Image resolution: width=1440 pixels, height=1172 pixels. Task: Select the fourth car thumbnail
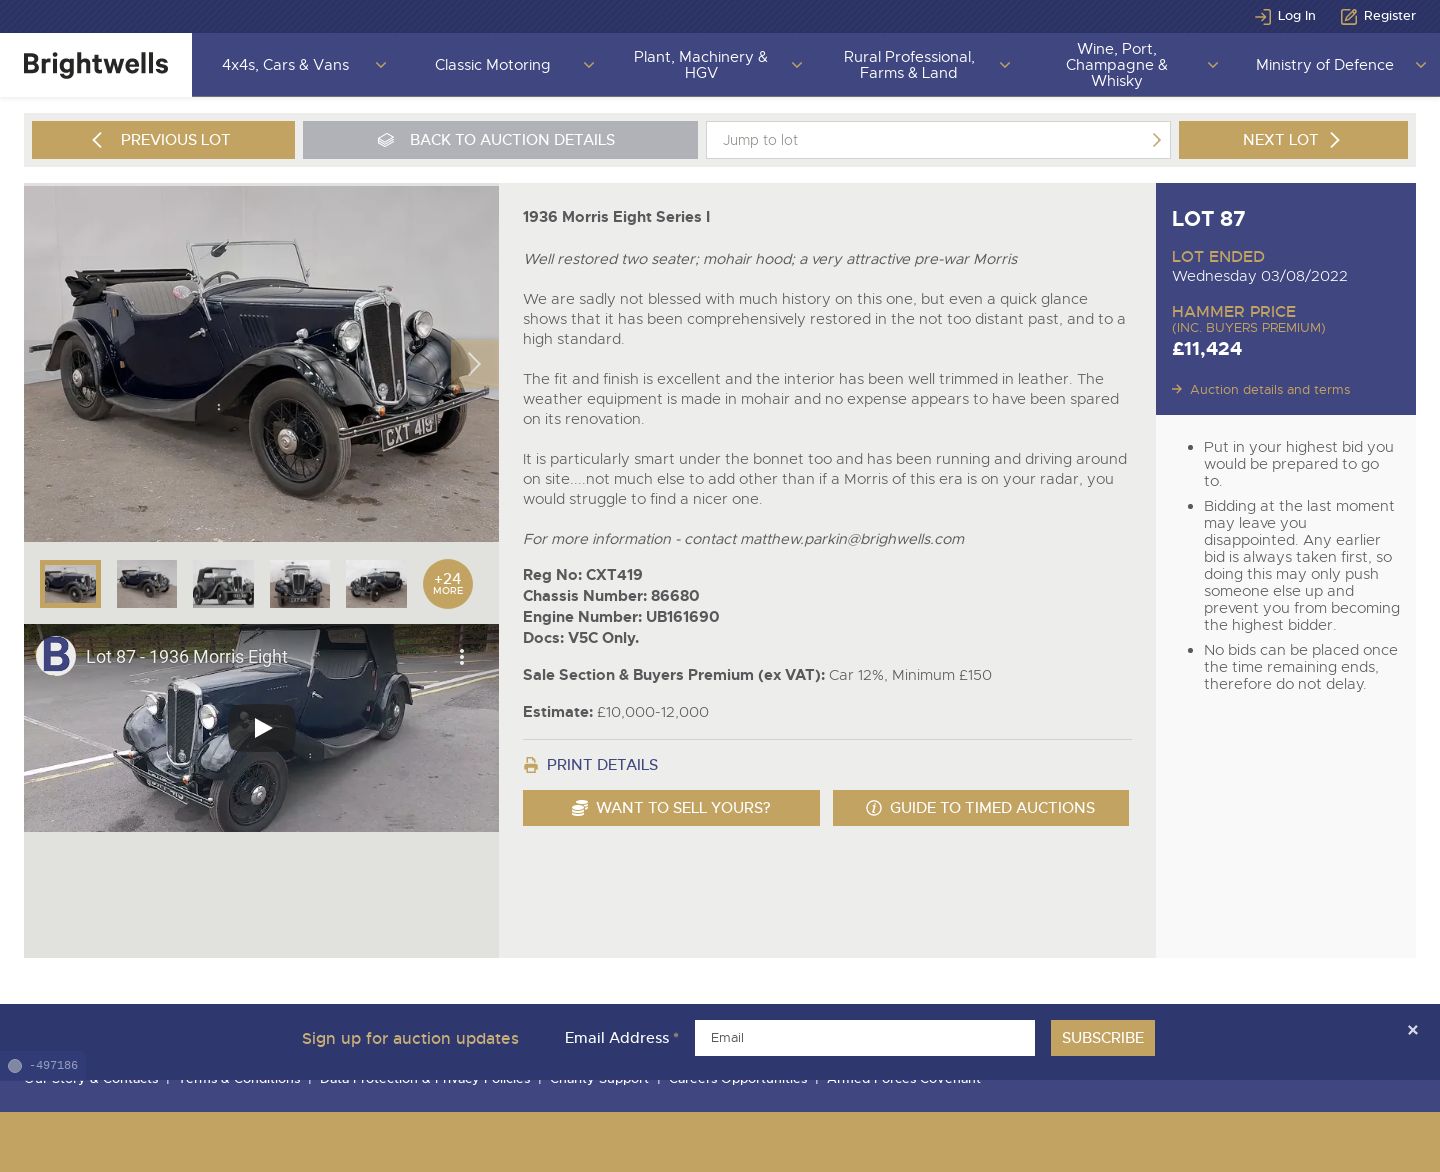(x=300, y=584)
